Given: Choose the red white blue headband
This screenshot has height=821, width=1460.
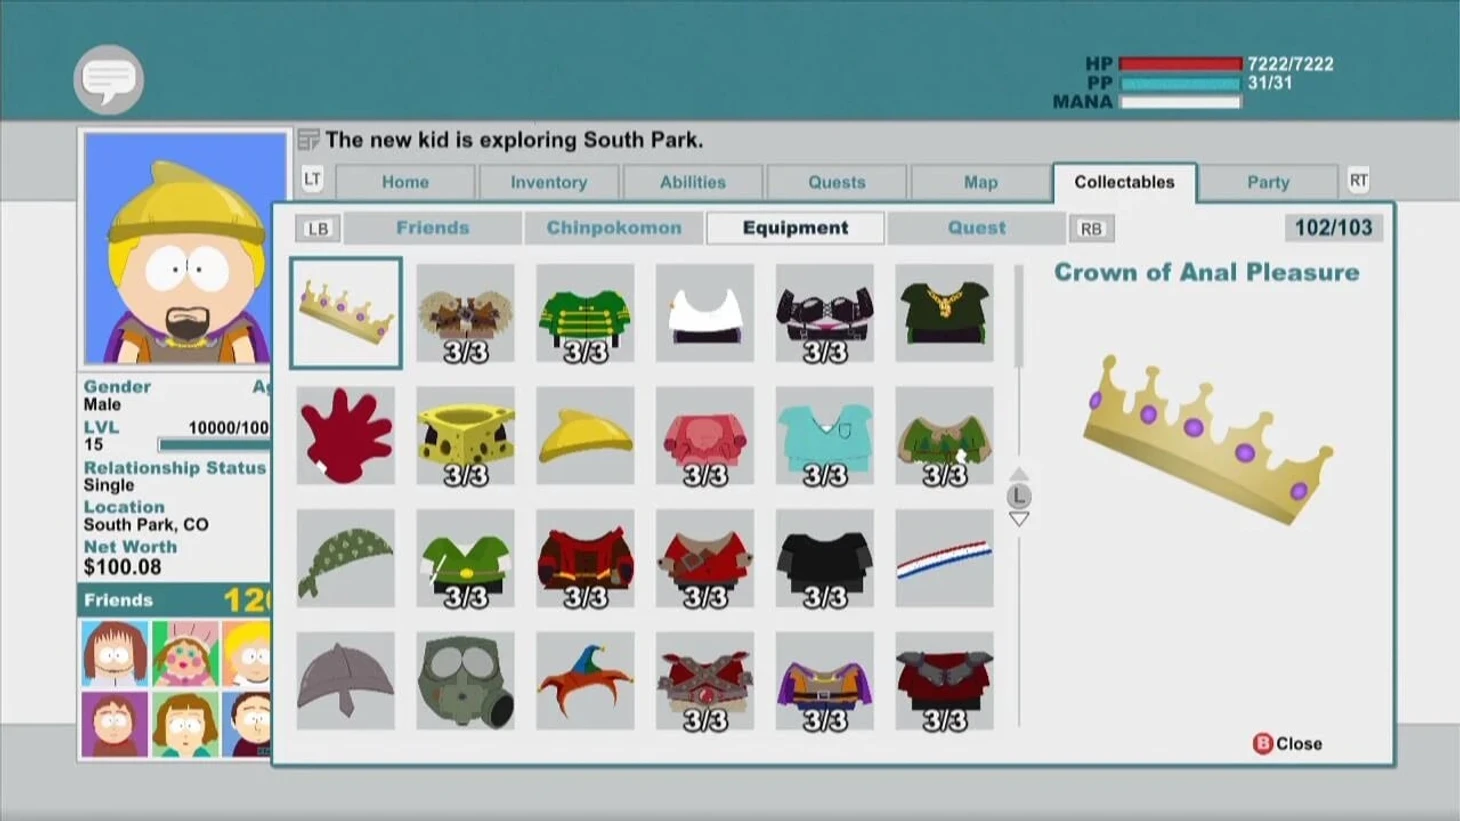Looking at the screenshot, I should click(944, 558).
